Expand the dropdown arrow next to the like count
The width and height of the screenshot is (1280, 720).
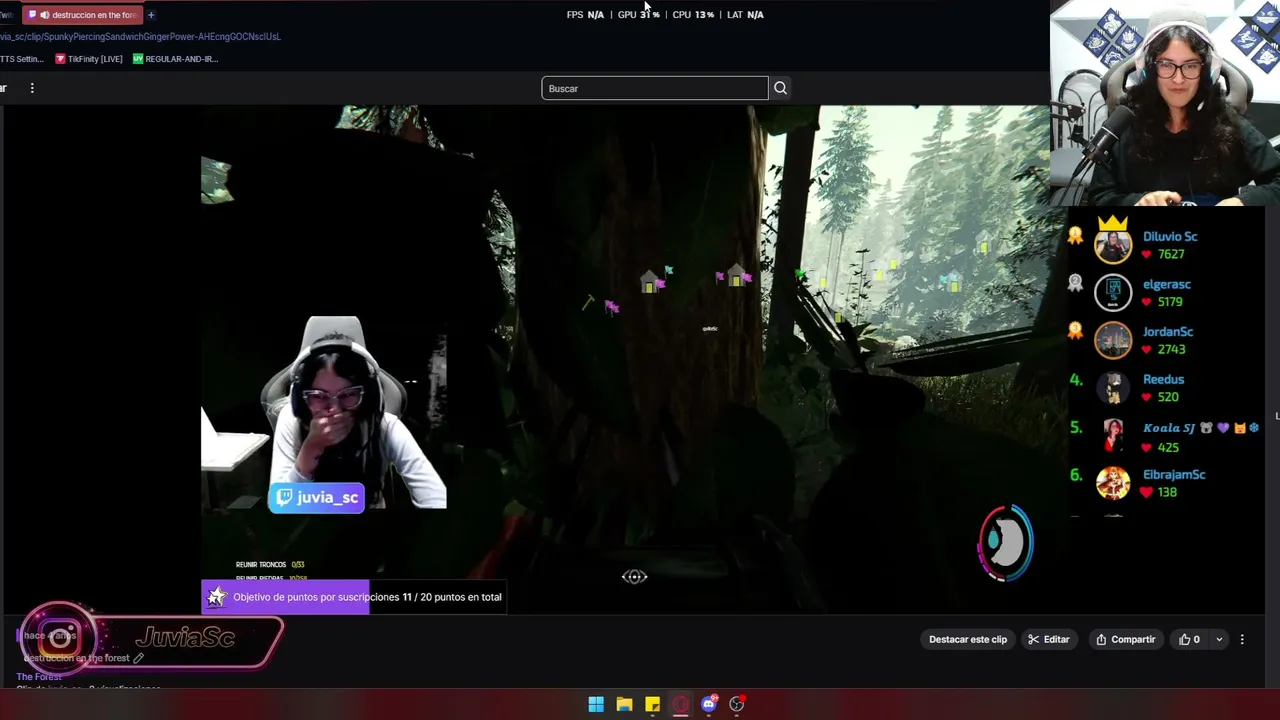click(x=1219, y=639)
